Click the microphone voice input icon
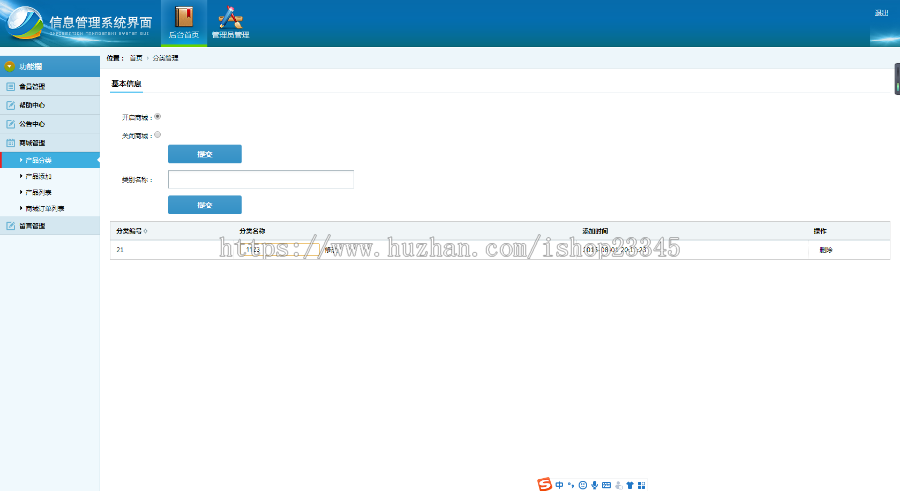This screenshot has height=491, width=900. 595,485
